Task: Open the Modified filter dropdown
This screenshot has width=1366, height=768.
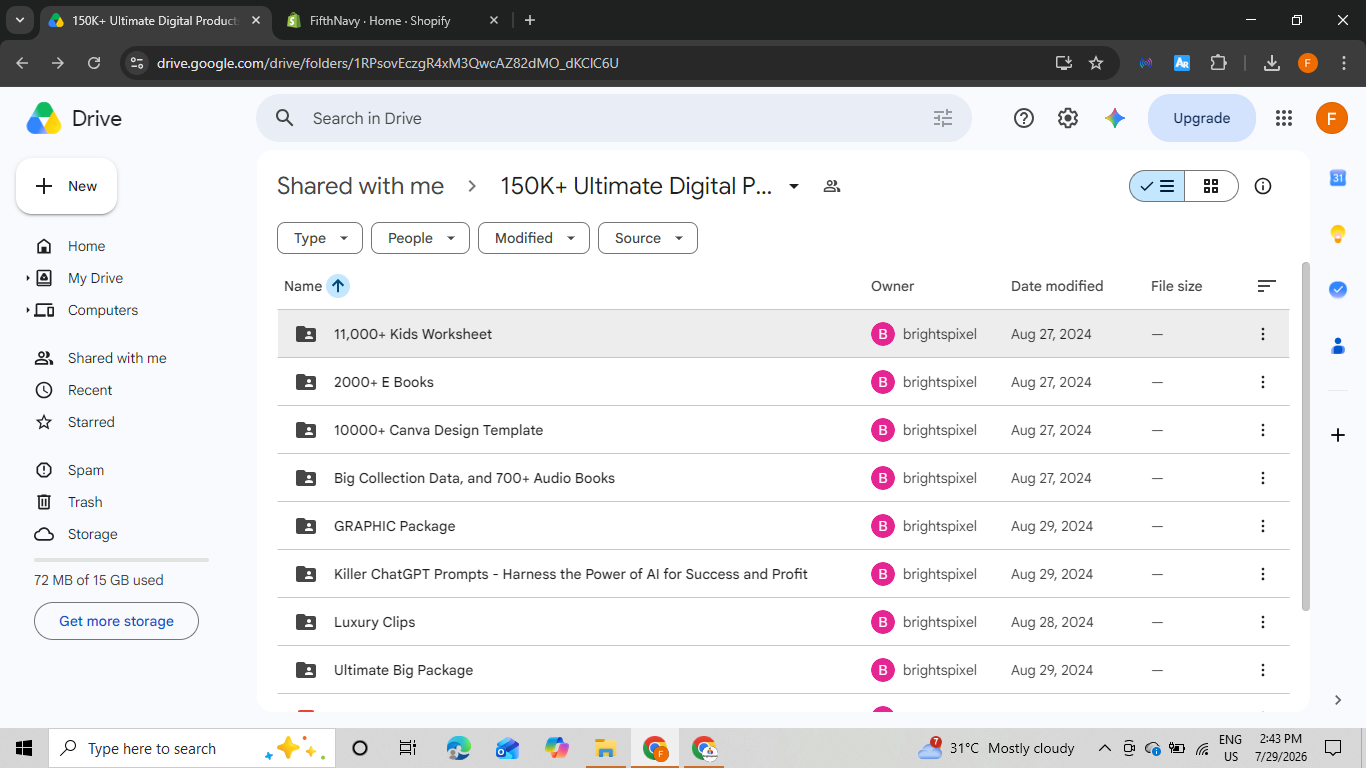Action: point(534,238)
